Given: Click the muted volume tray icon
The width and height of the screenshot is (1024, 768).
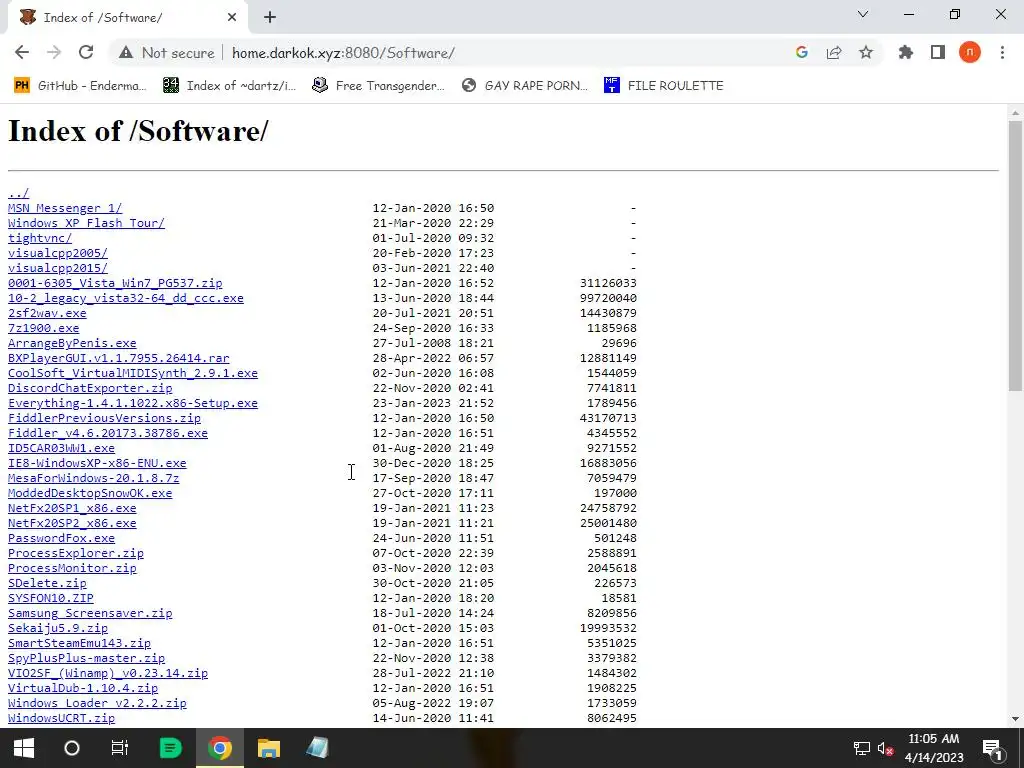Looking at the screenshot, I should click(886, 748).
